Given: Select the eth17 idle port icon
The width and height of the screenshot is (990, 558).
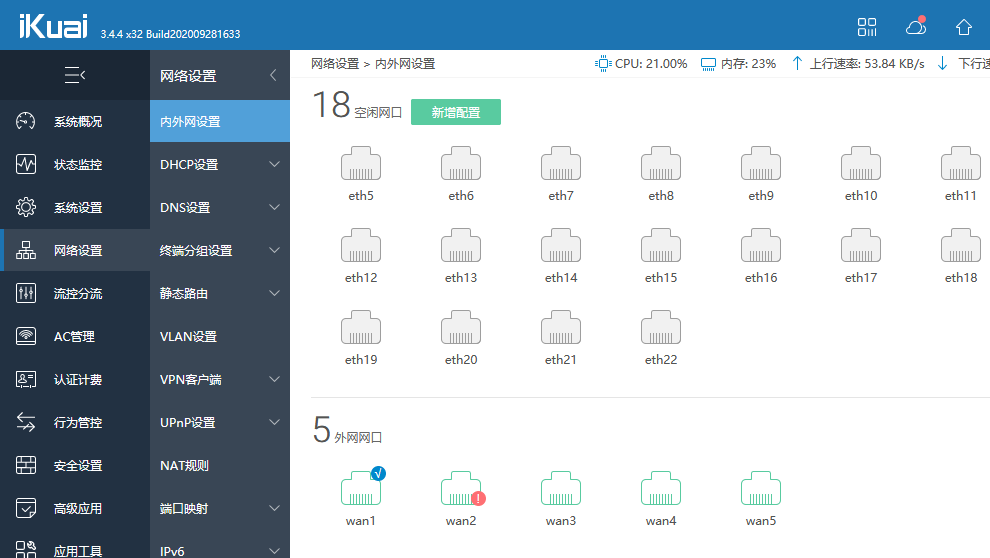Looking at the screenshot, I should [x=861, y=246].
